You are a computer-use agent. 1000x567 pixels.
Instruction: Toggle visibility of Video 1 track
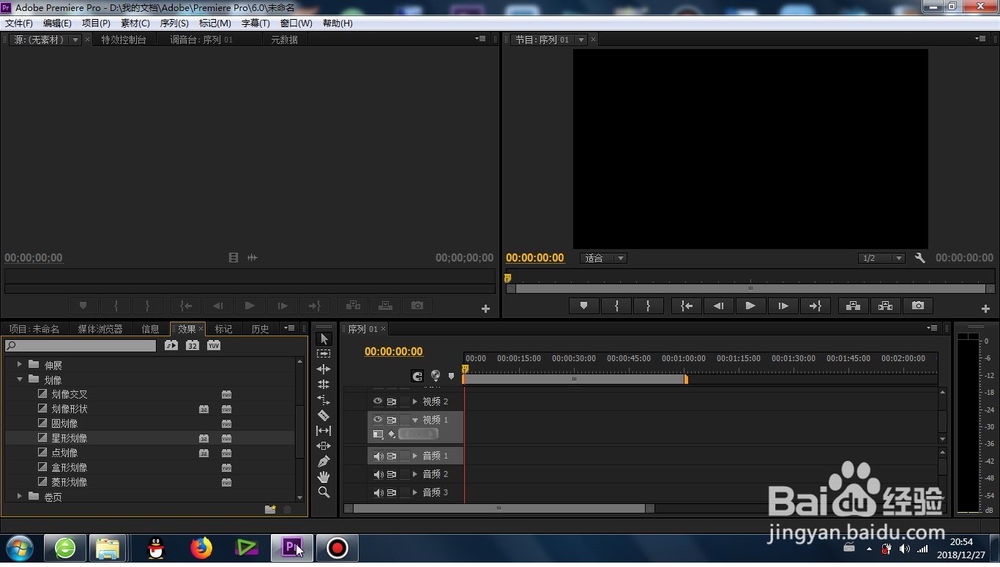coord(378,420)
